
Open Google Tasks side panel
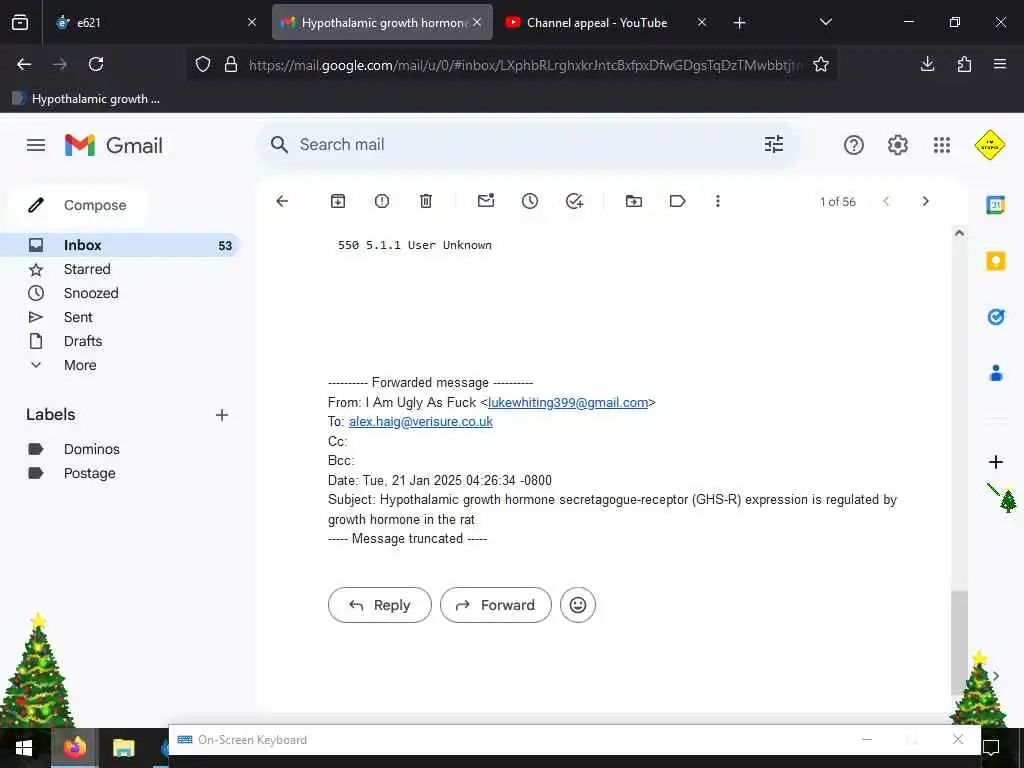click(x=995, y=317)
